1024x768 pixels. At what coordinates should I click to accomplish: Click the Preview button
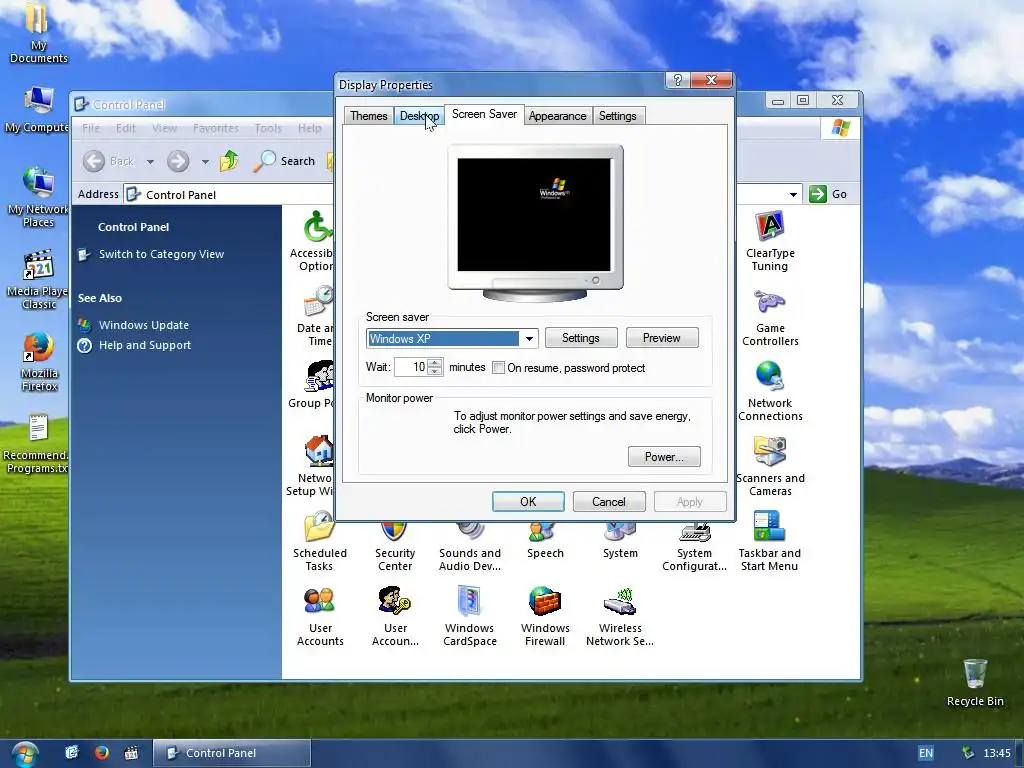[662, 338]
